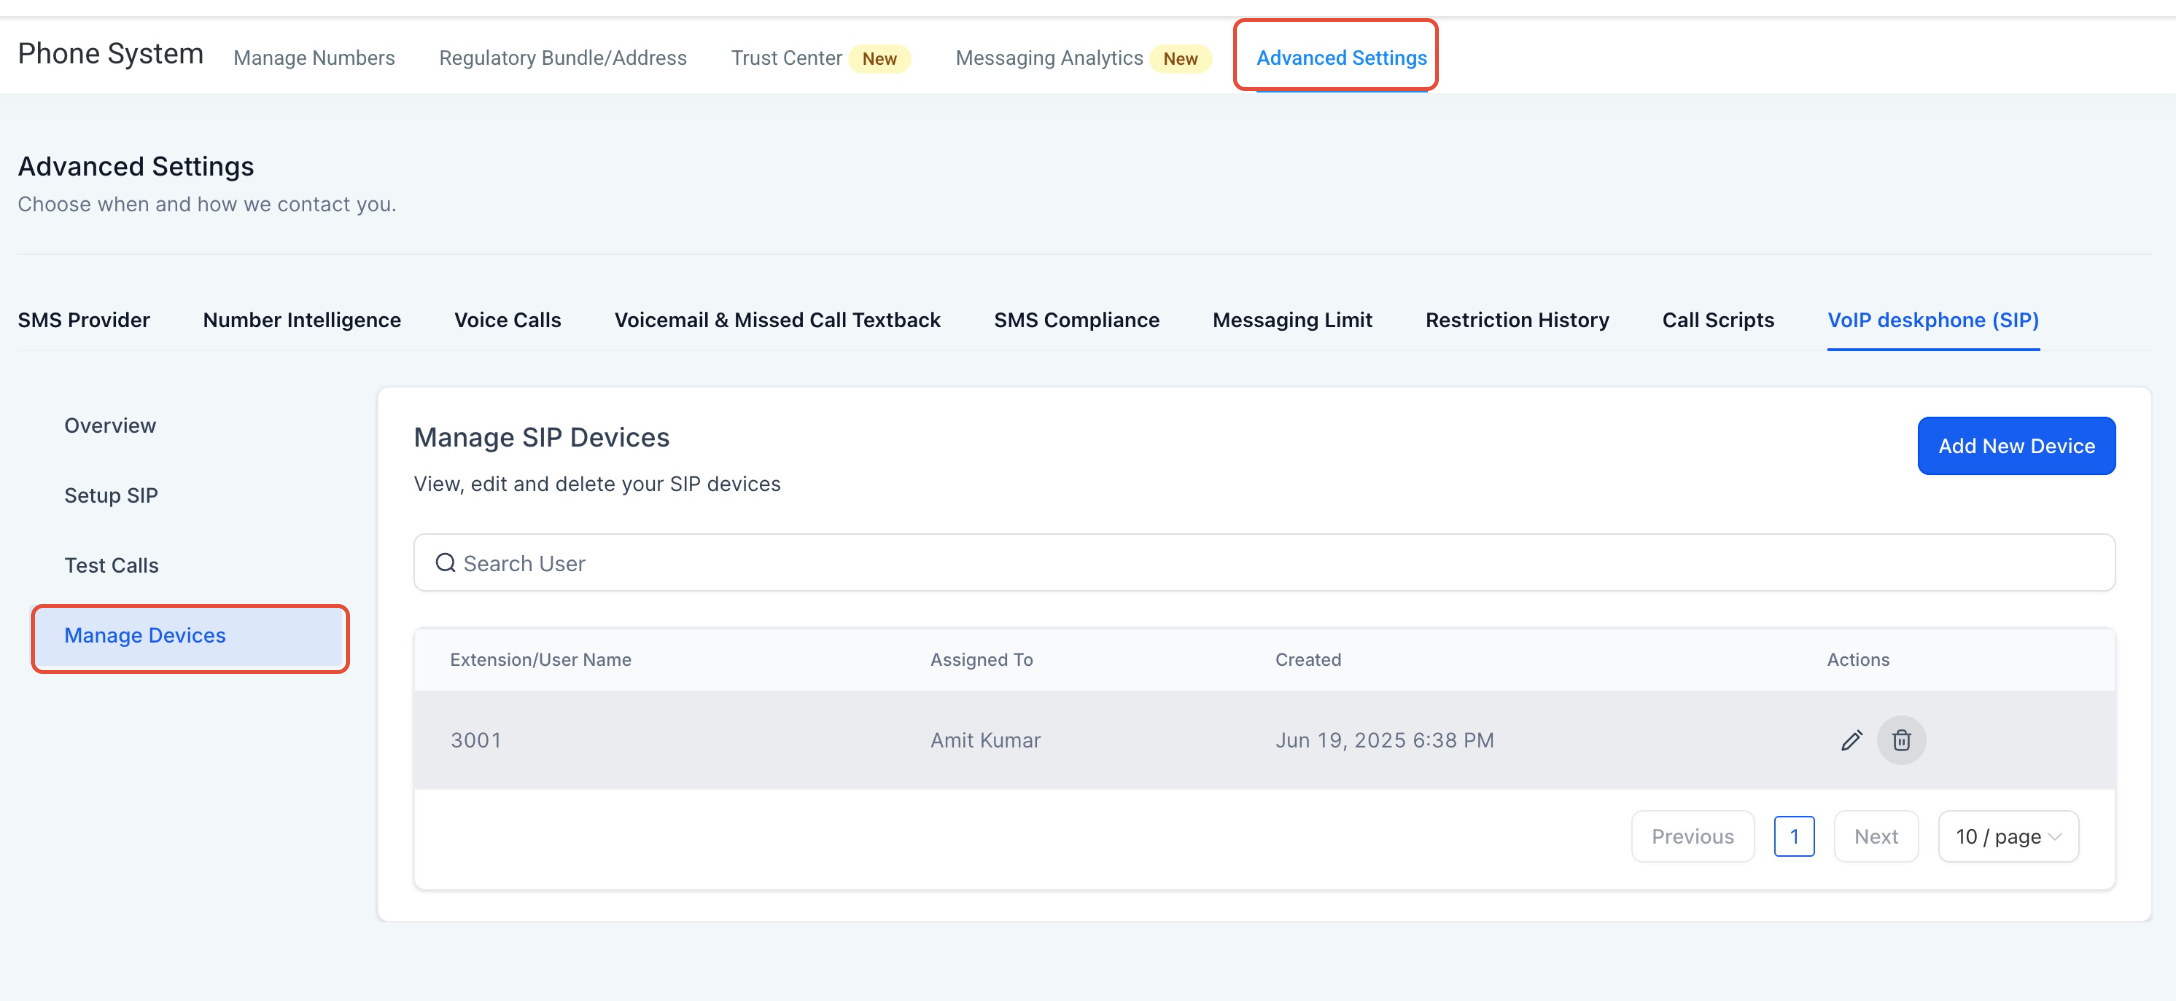The height and width of the screenshot is (1001, 2176).
Task: Open the Call Scripts tab
Action: (1718, 320)
